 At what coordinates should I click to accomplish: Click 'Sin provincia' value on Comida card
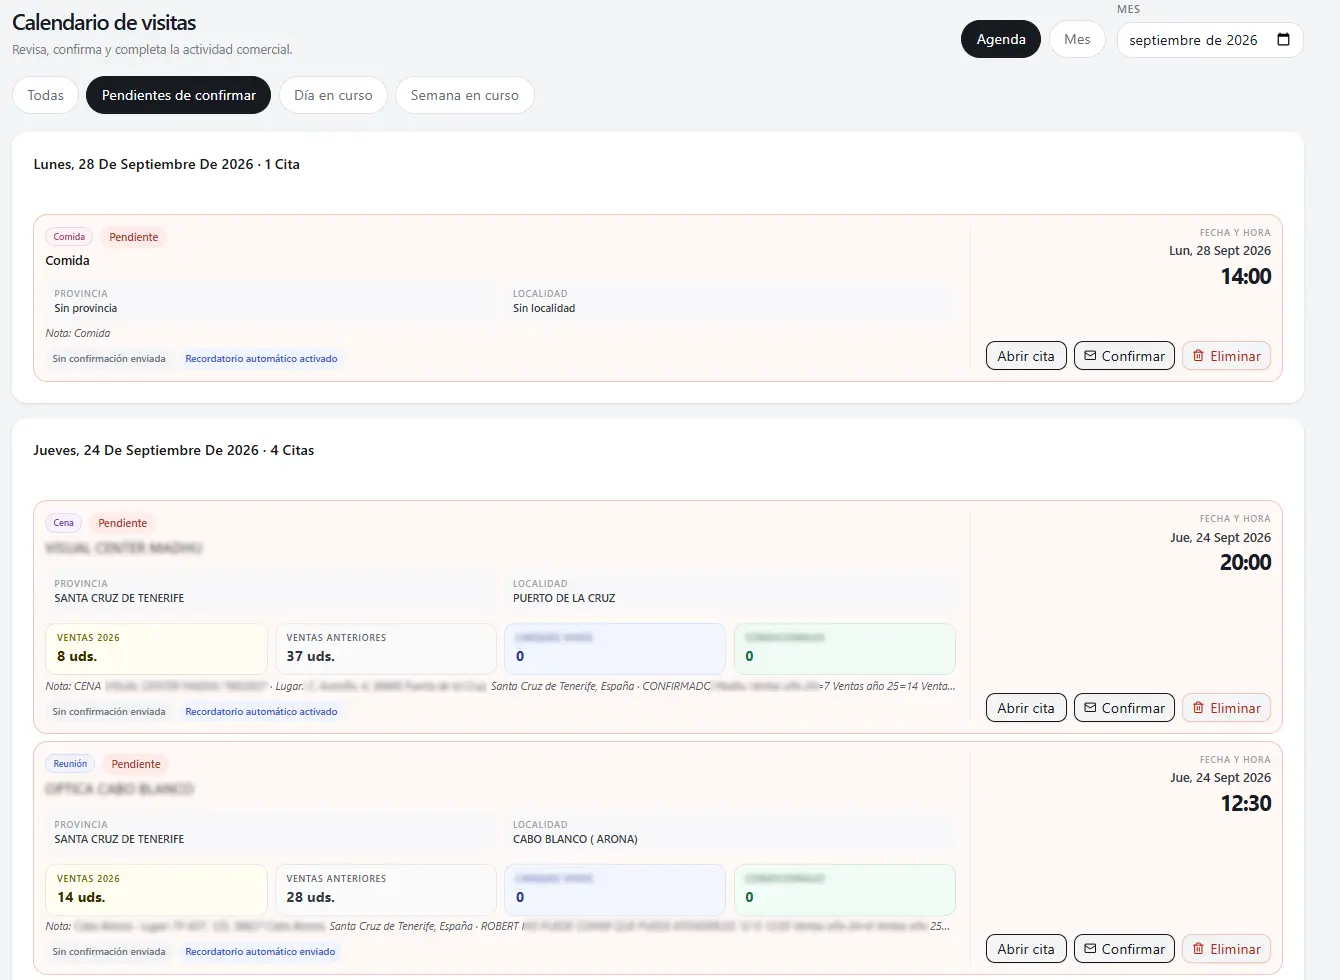pyautogui.click(x=86, y=308)
